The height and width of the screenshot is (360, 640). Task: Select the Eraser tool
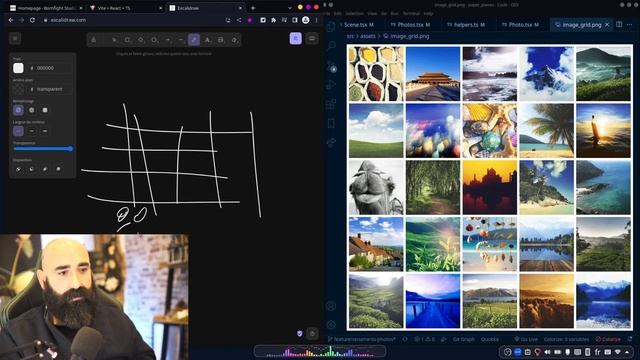(234, 40)
